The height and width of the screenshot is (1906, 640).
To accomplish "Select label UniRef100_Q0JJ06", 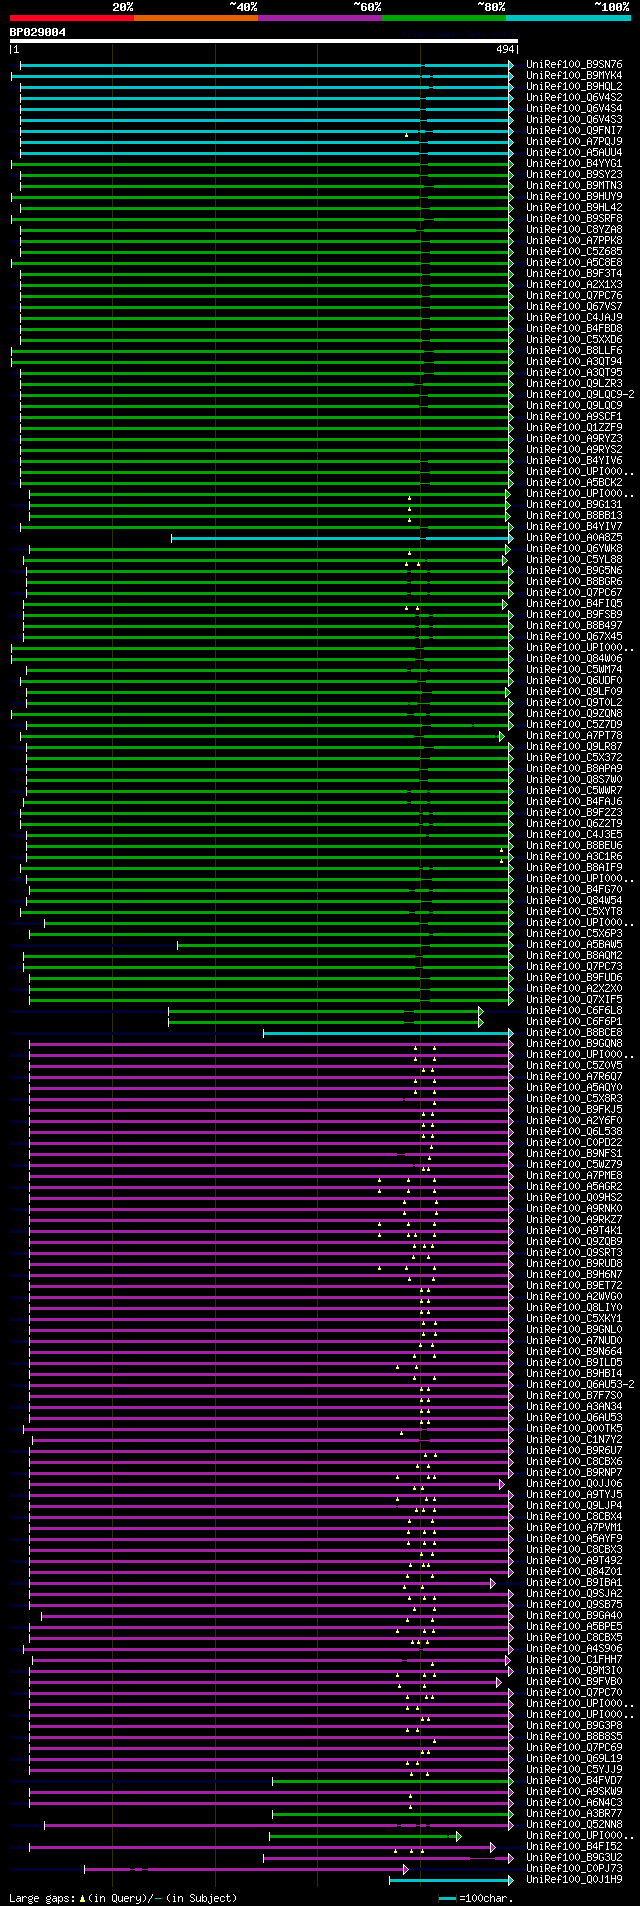I will click(x=574, y=1484).
